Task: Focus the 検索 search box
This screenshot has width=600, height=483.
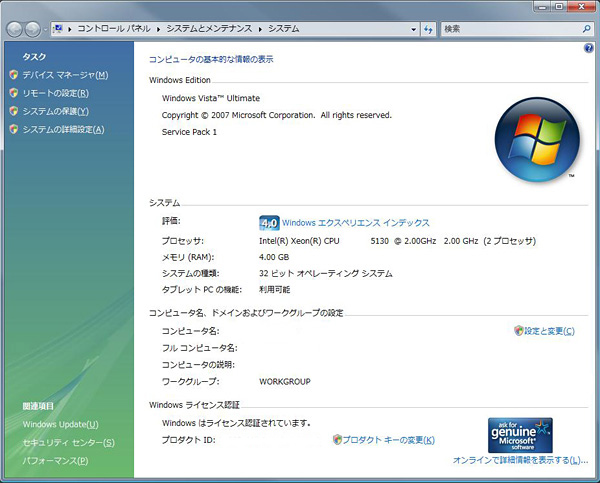Action: (511, 29)
